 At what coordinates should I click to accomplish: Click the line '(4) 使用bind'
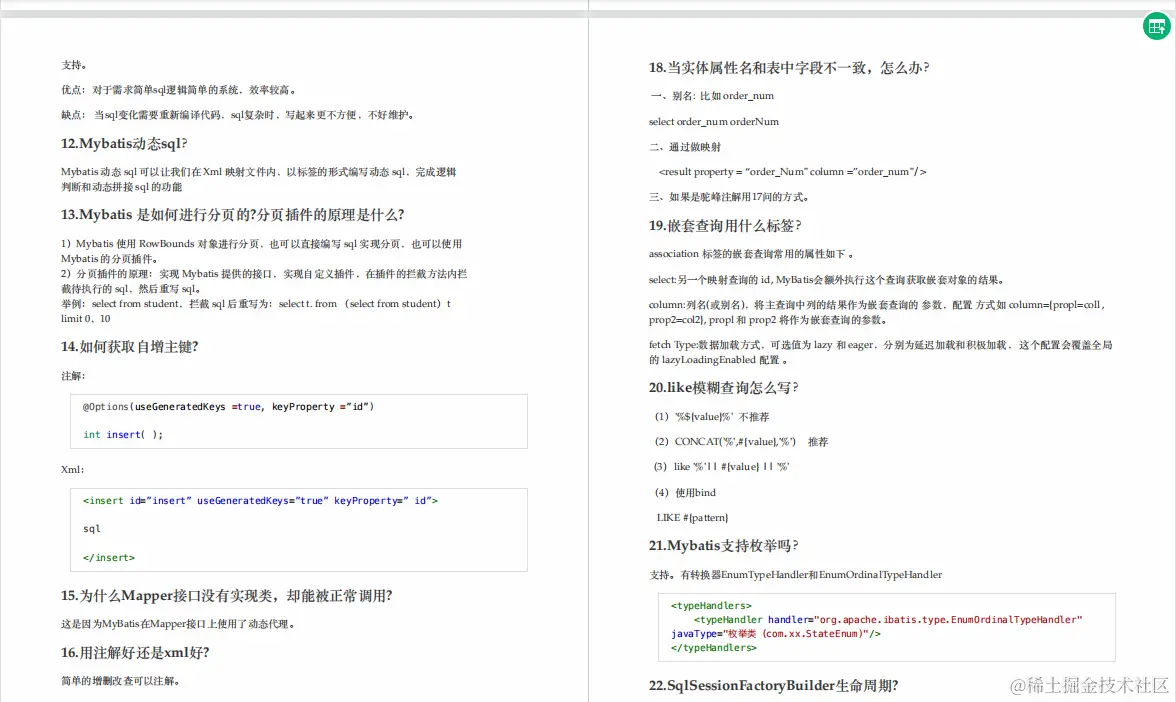click(x=686, y=493)
